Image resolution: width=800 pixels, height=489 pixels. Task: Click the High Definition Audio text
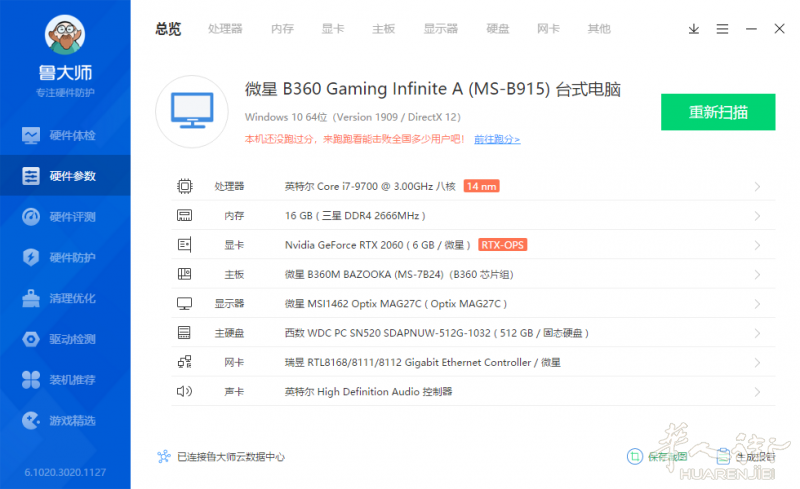click(x=368, y=392)
